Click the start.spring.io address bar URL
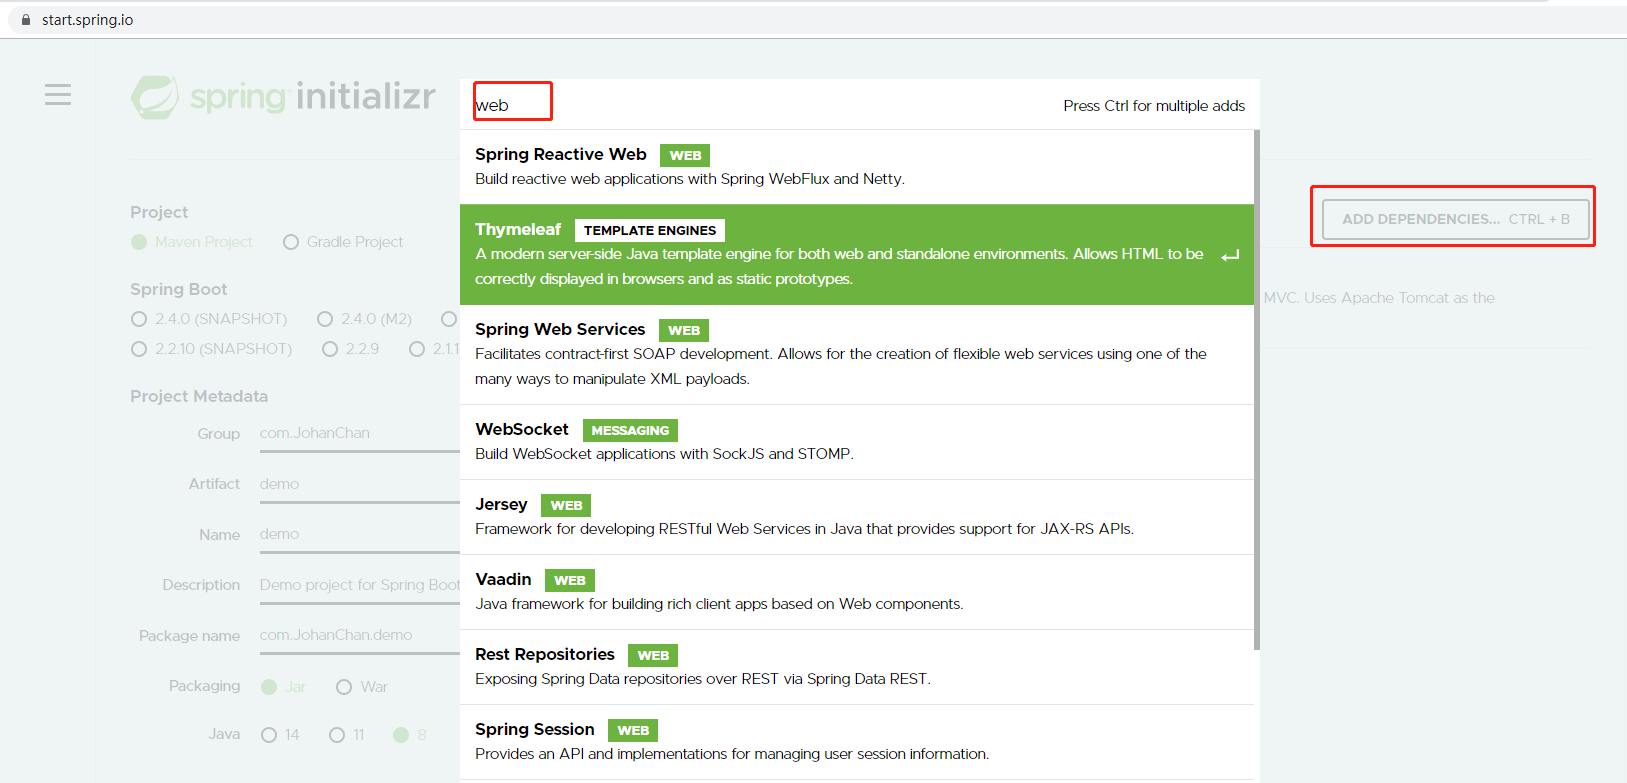This screenshot has width=1627, height=783. [x=87, y=20]
